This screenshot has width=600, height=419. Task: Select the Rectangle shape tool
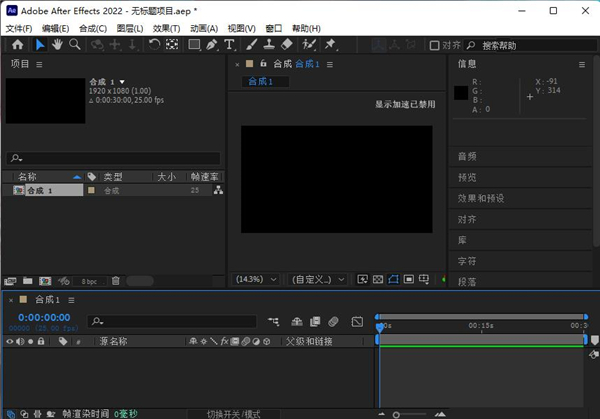tap(194, 45)
